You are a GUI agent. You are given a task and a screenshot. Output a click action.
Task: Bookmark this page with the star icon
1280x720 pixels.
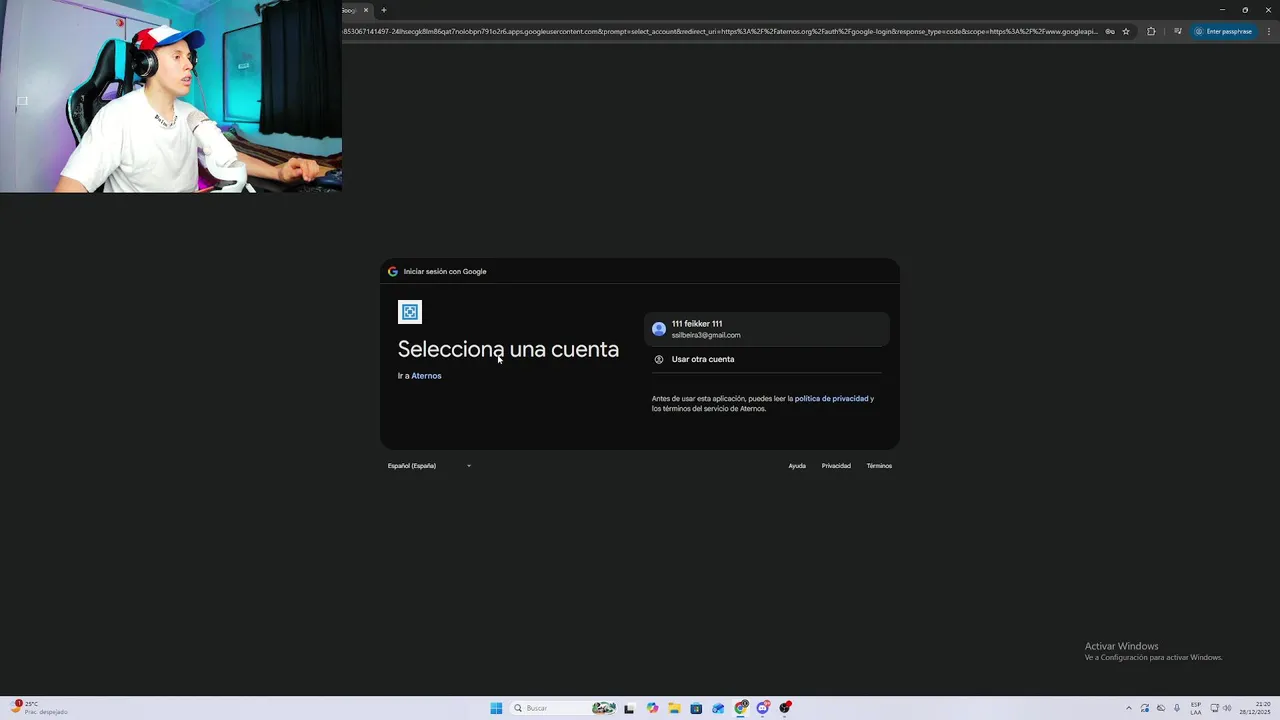(1126, 31)
